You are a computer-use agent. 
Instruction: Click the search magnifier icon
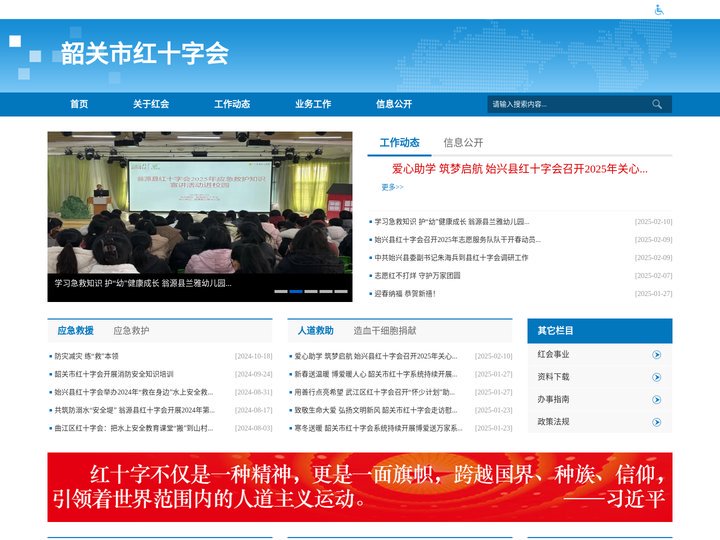coord(657,104)
